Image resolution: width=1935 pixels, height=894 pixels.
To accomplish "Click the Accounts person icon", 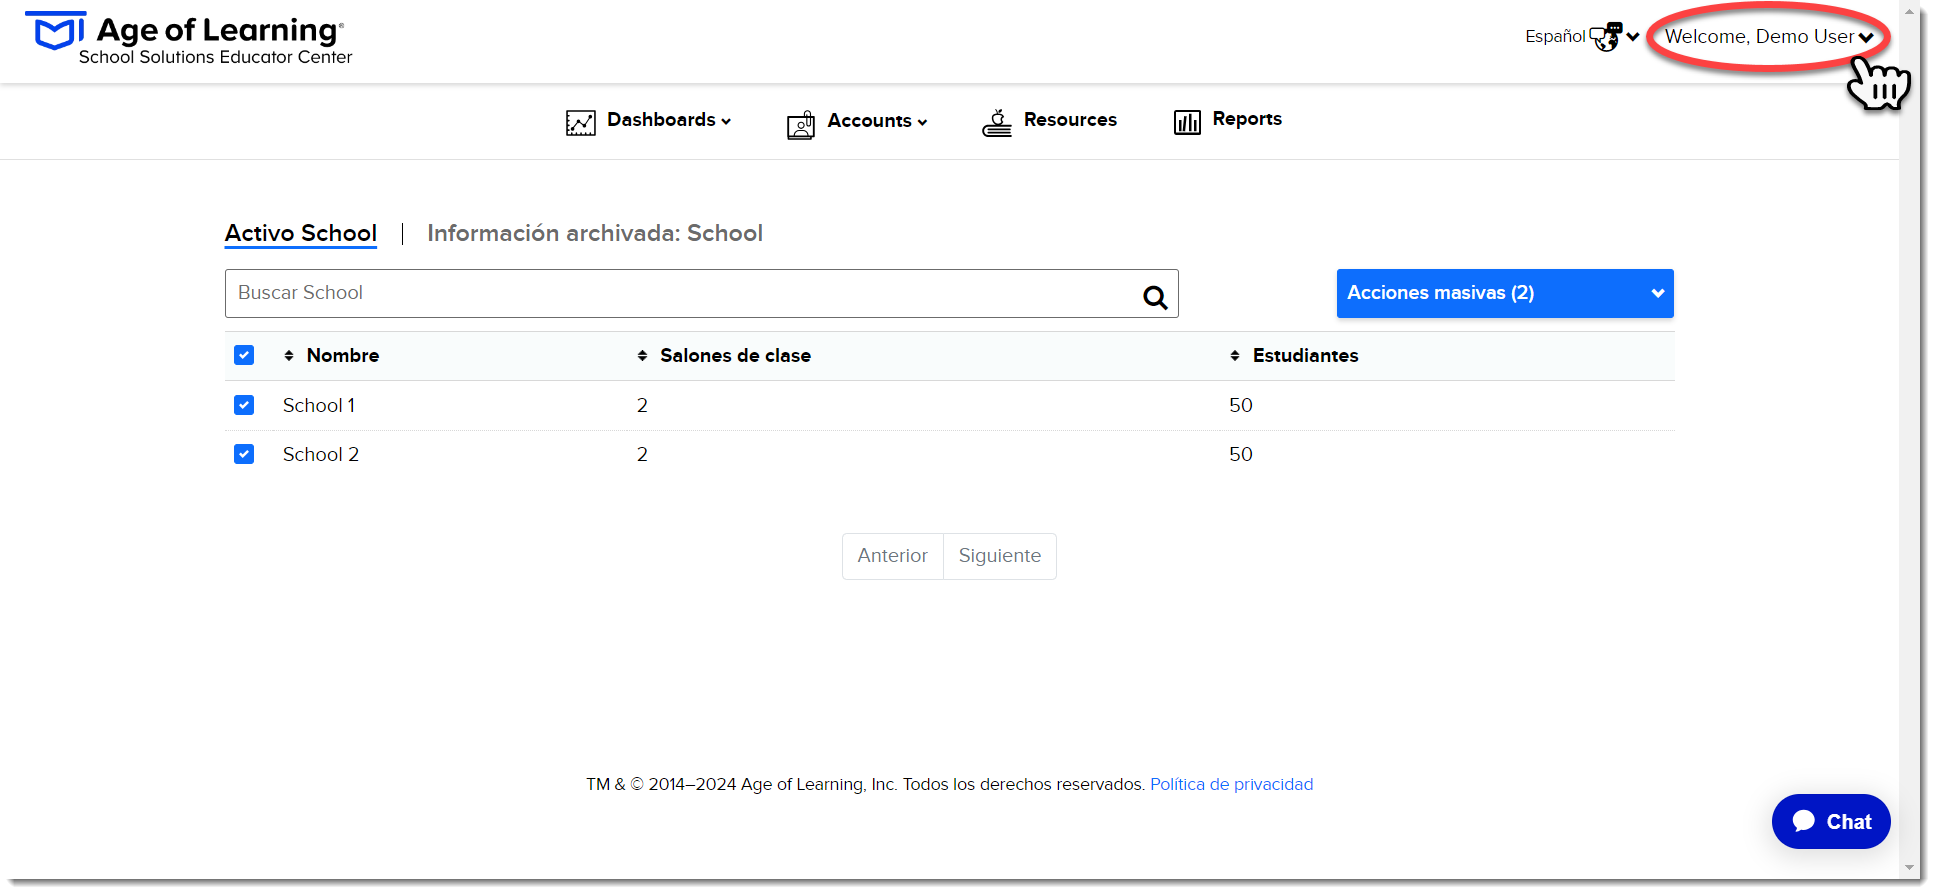I will point(801,125).
